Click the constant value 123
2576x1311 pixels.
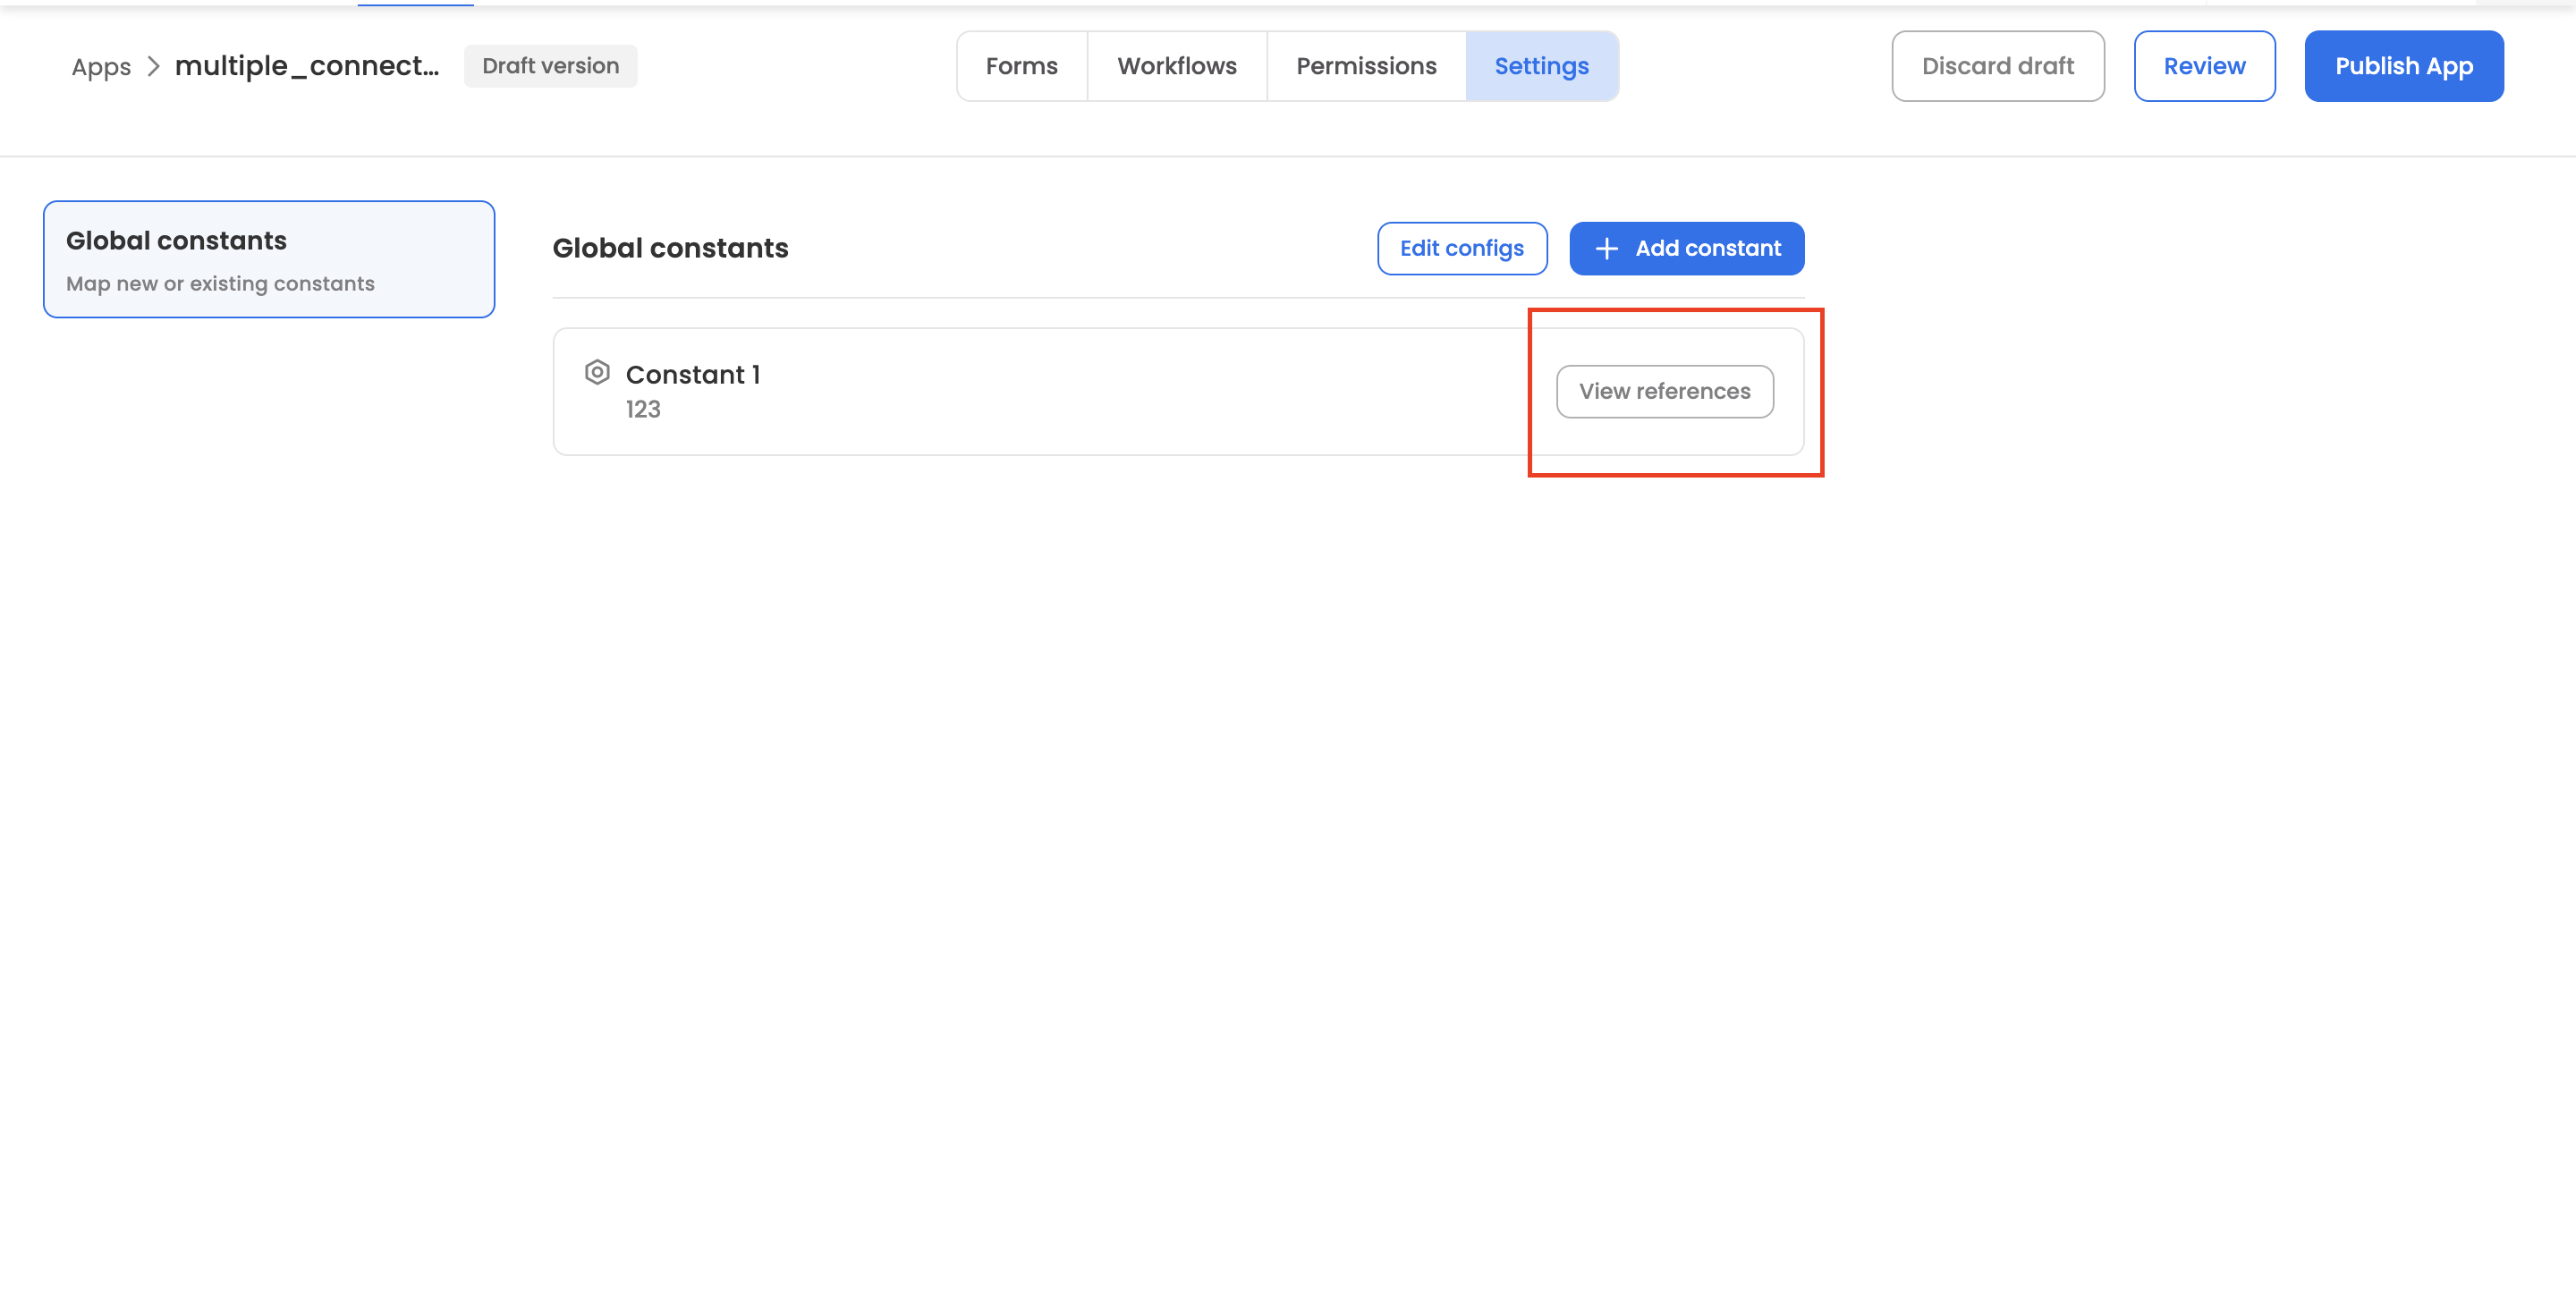[643, 409]
